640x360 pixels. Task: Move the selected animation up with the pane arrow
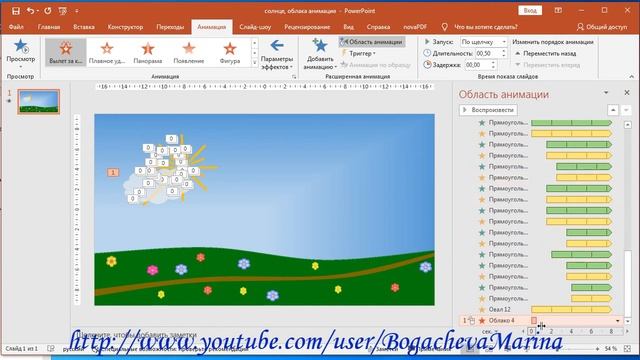613,110
